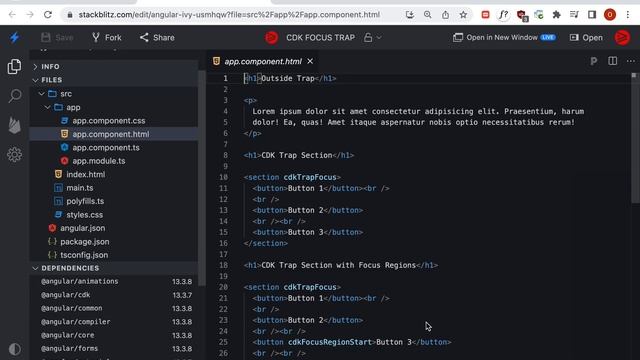Click the StackBlitz lightning bolt logo
The image size is (640, 360).
(15, 38)
